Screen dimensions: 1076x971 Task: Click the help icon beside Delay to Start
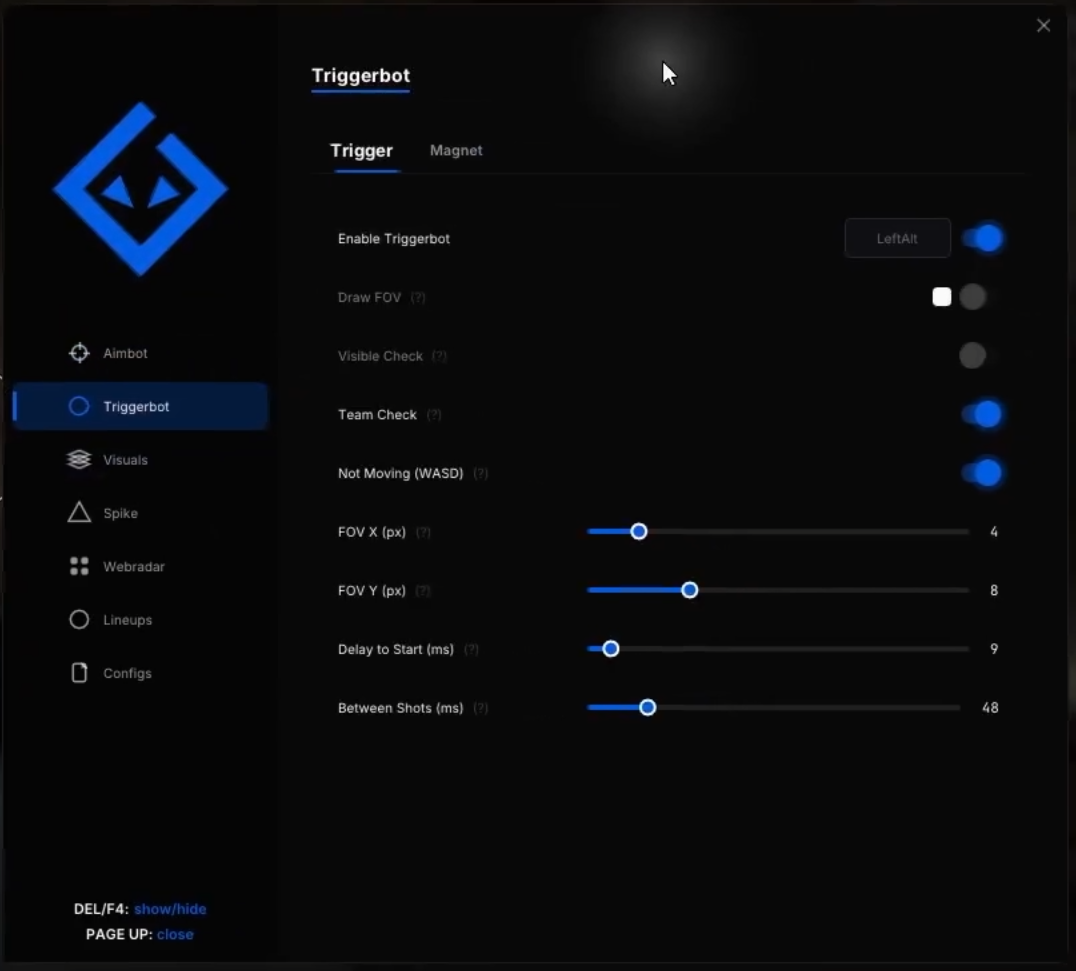[471, 650]
